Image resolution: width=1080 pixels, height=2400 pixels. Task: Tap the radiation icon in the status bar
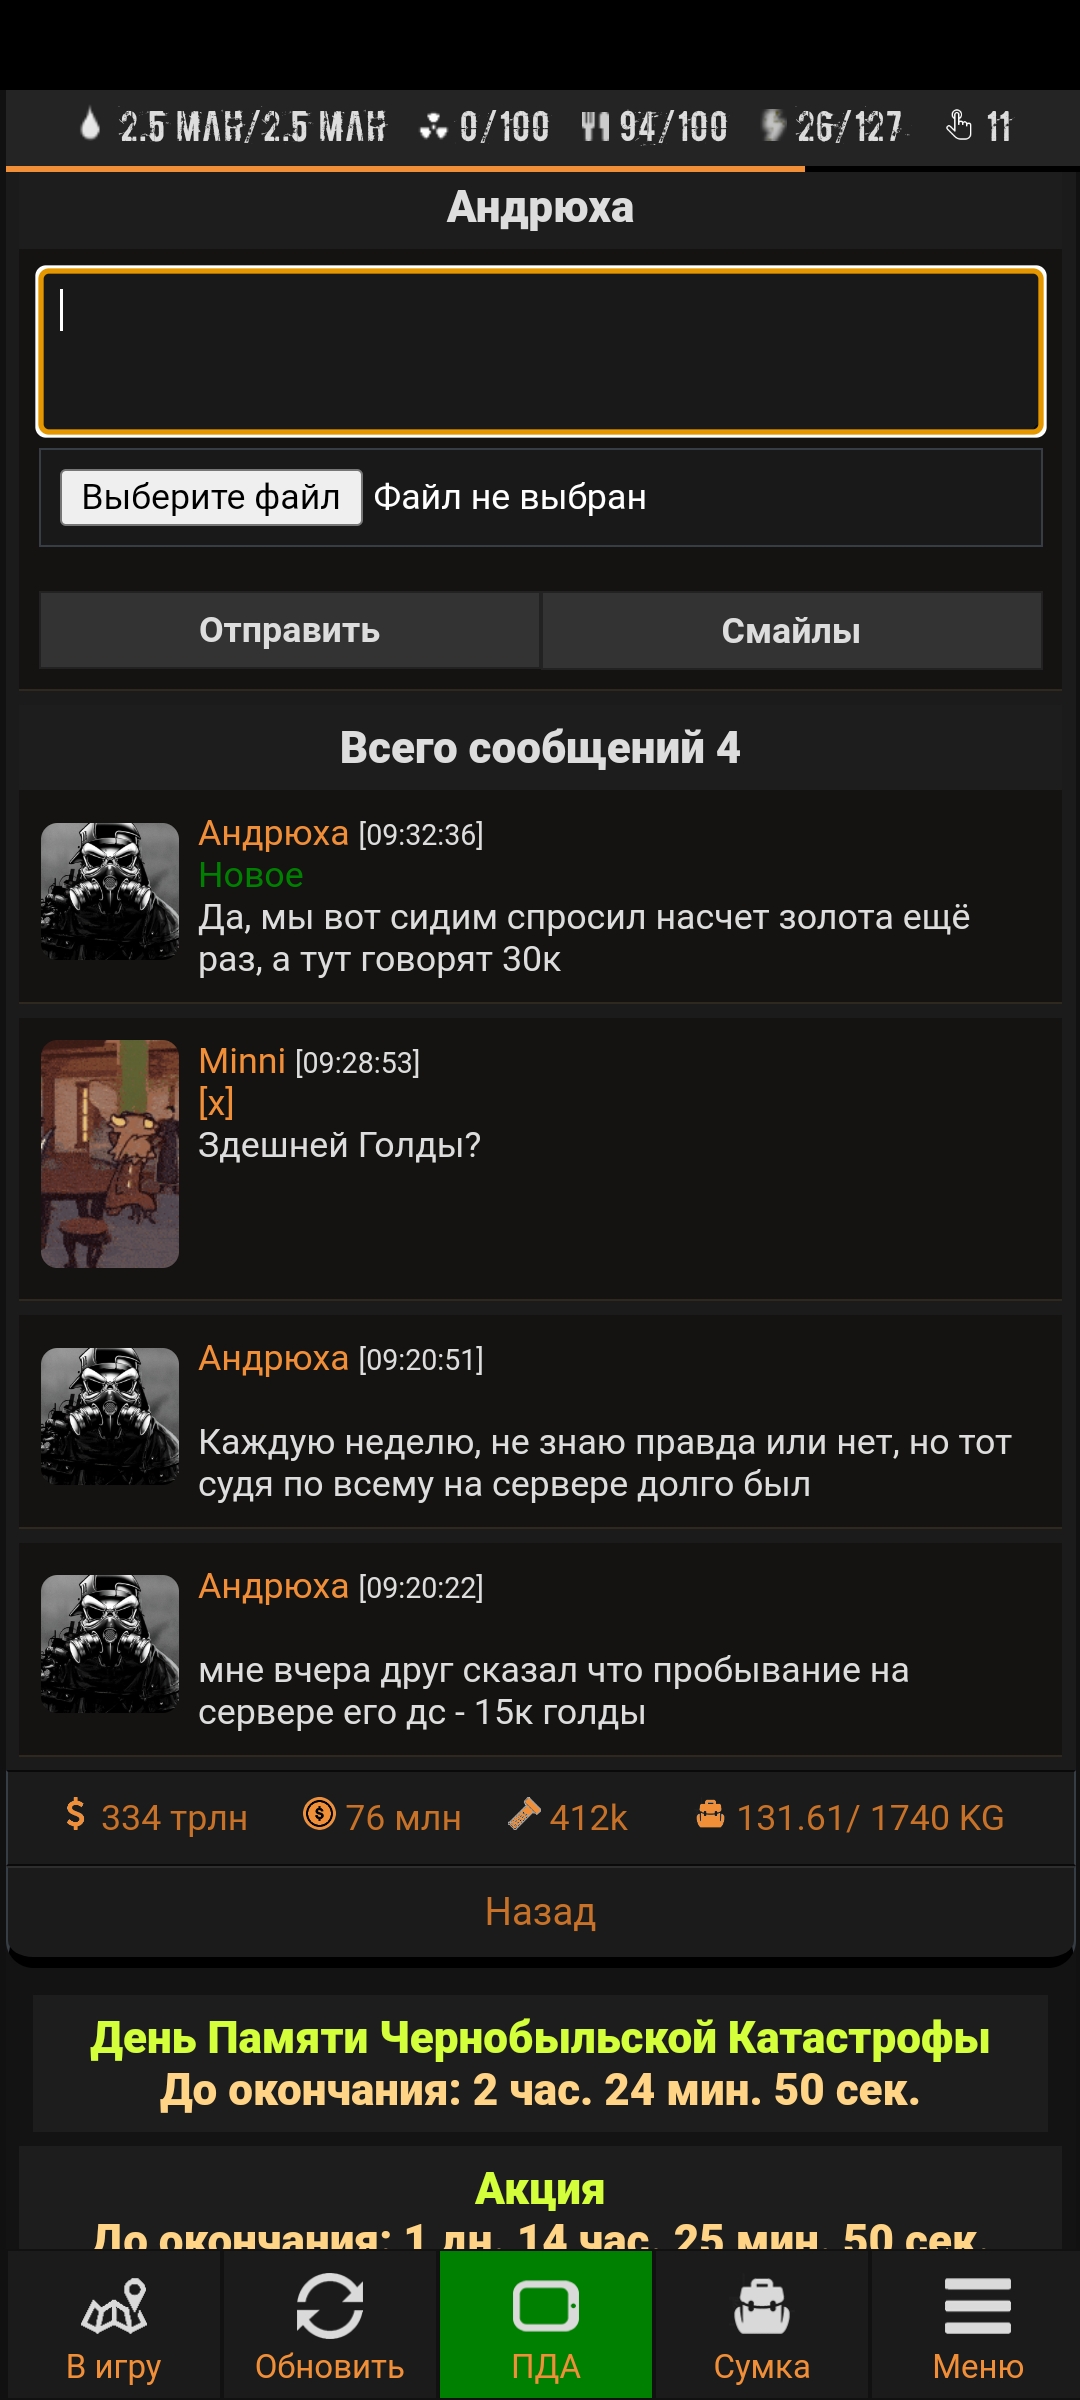(433, 126)
